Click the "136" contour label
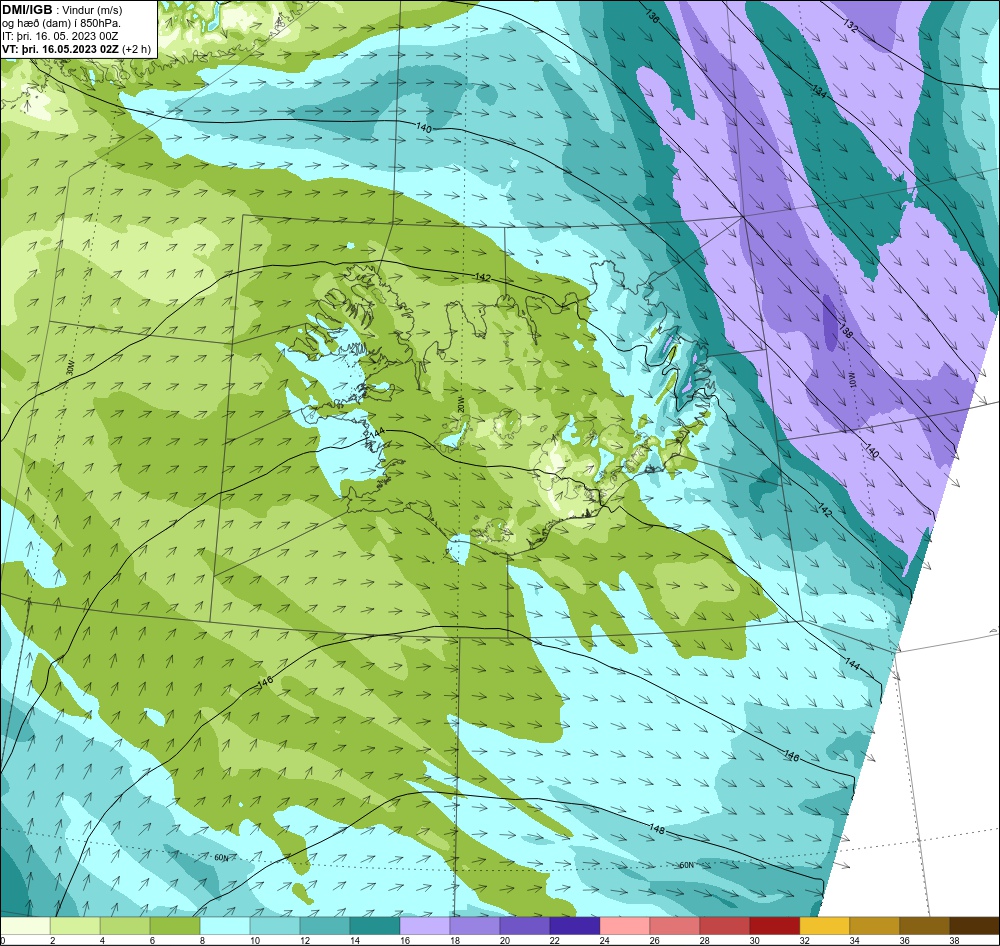Screen dimensions: 1000x946 coord(652,17)
